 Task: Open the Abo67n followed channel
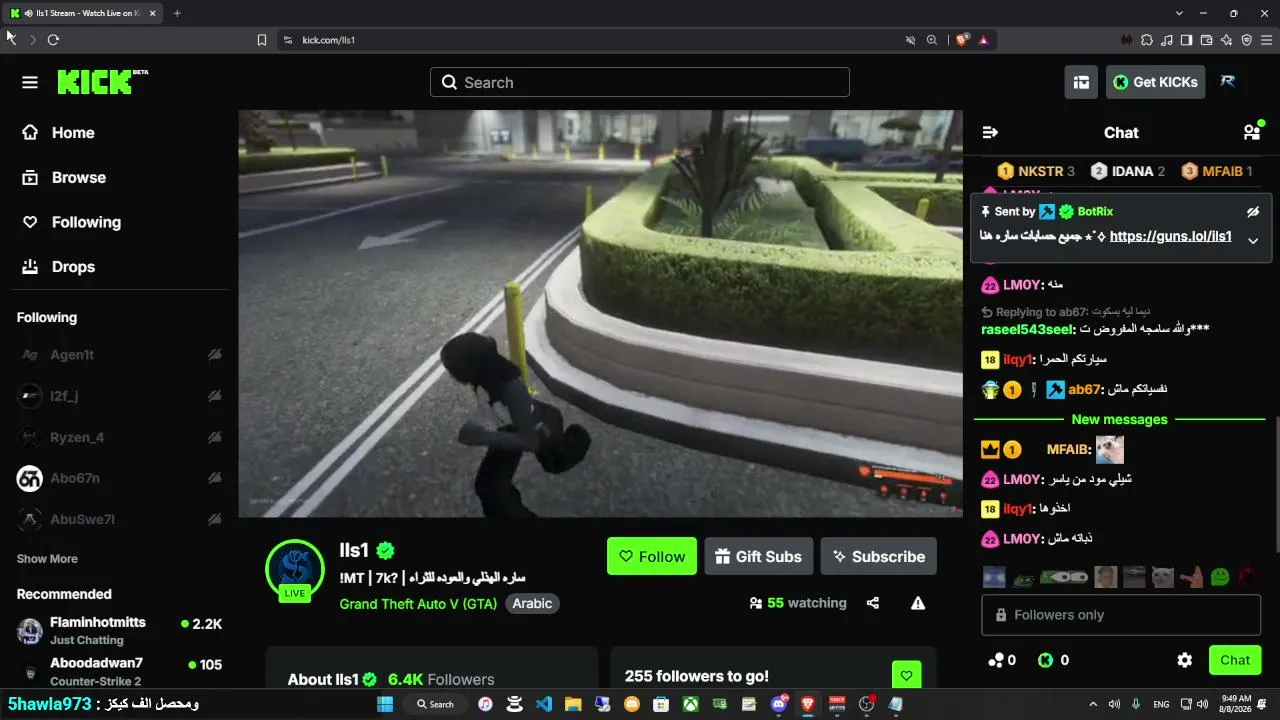(x=119, y=478)
